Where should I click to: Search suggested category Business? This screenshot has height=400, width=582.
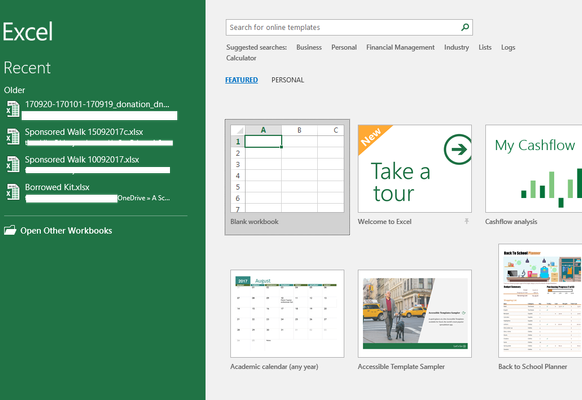(x=309, y=47)
